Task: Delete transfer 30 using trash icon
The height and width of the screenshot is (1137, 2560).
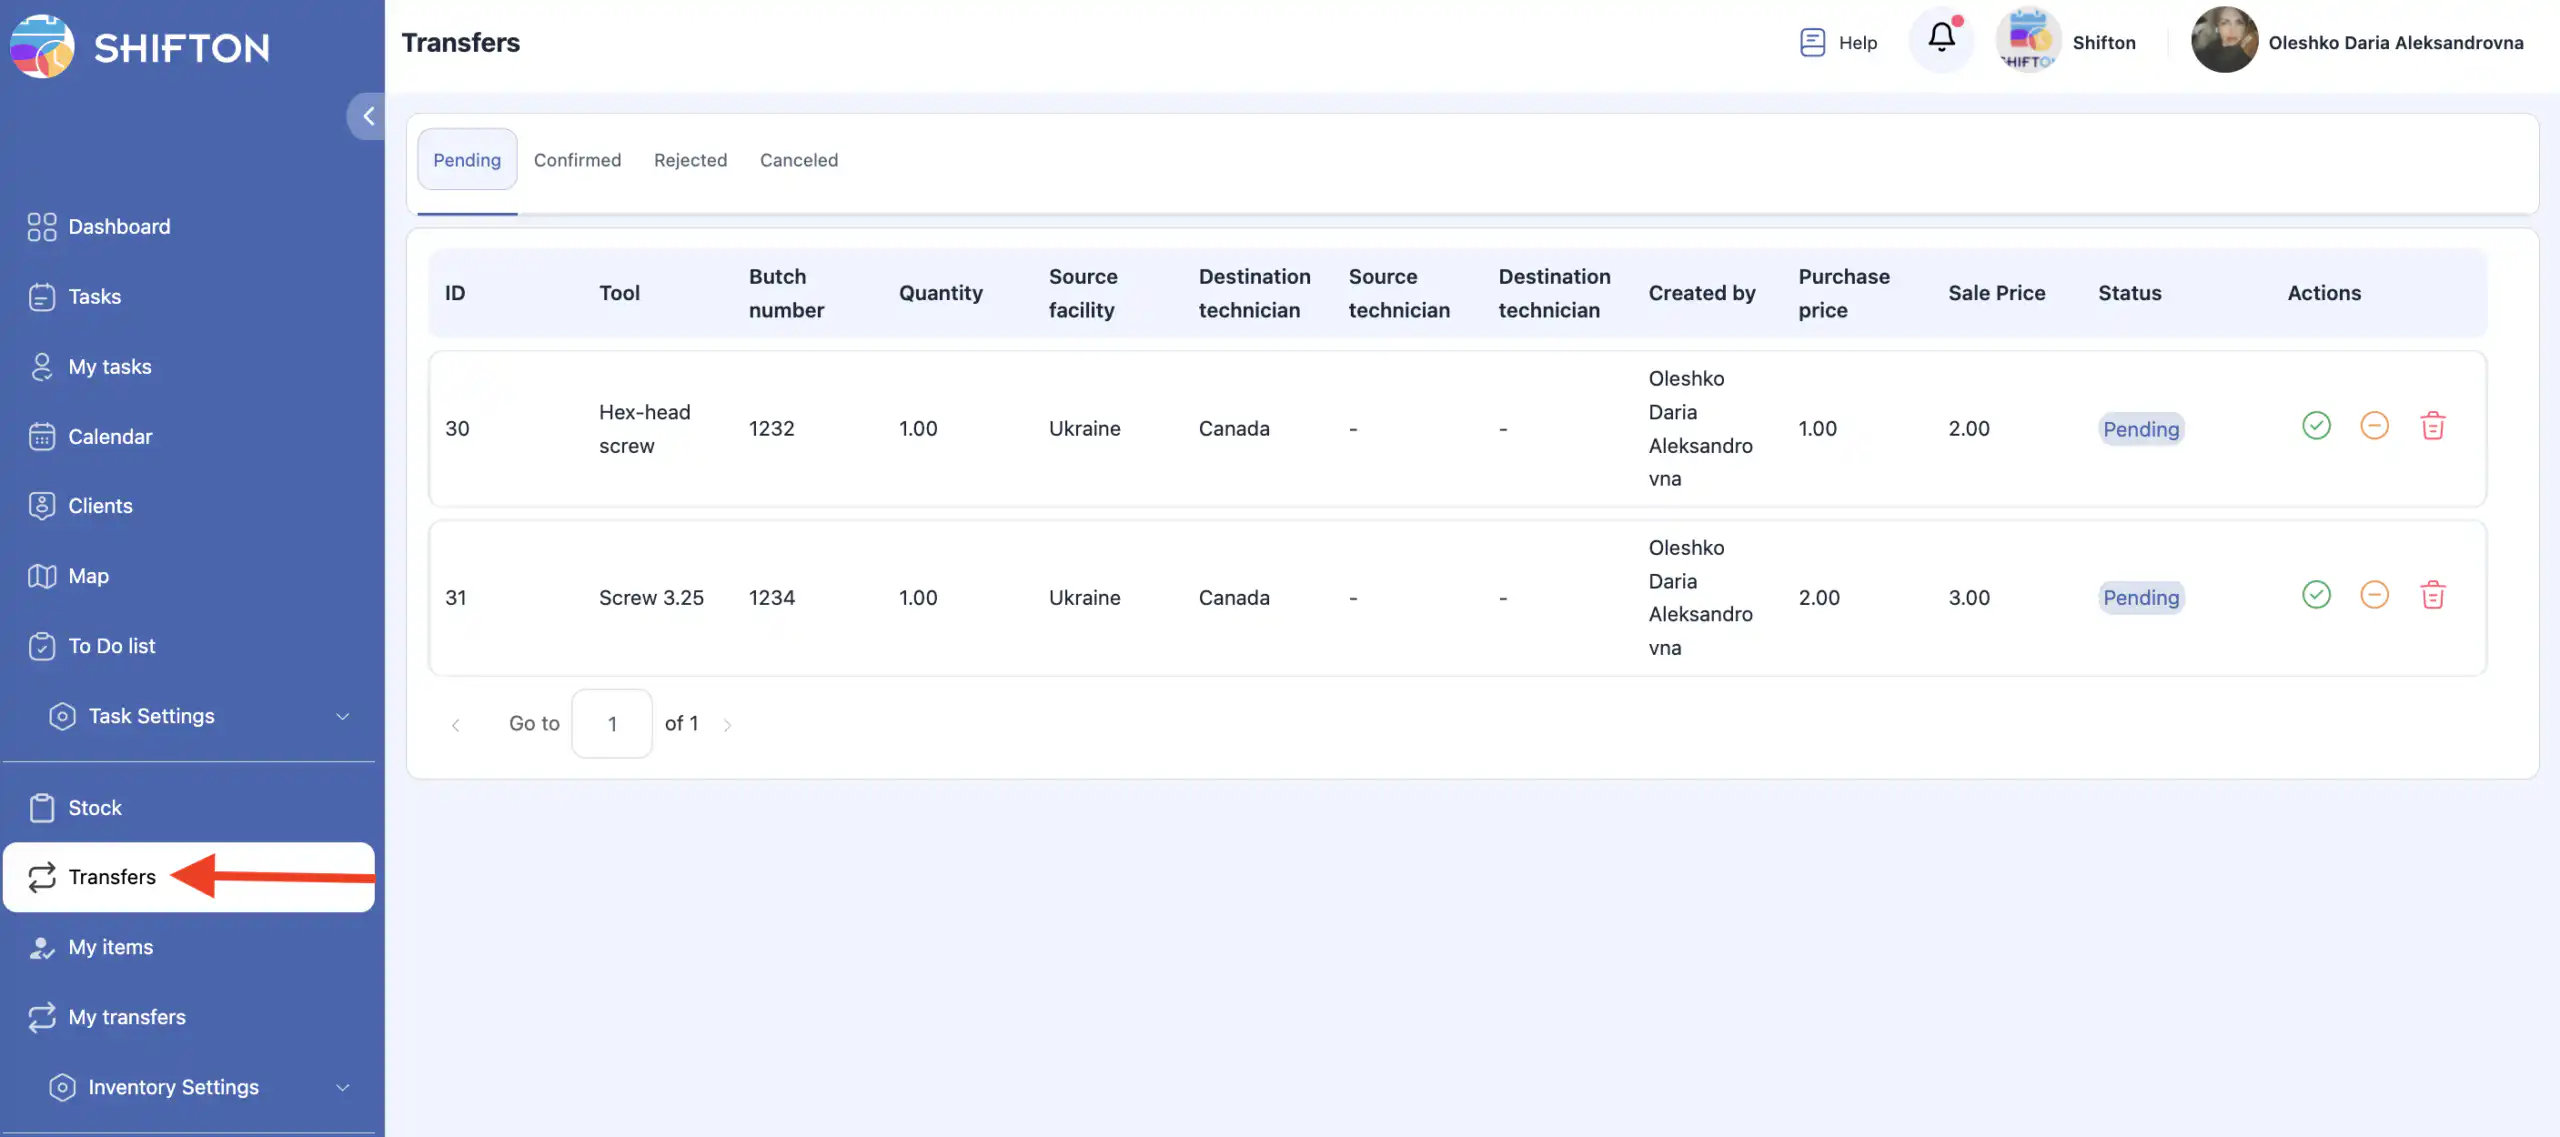Action: coord(2432,426)
